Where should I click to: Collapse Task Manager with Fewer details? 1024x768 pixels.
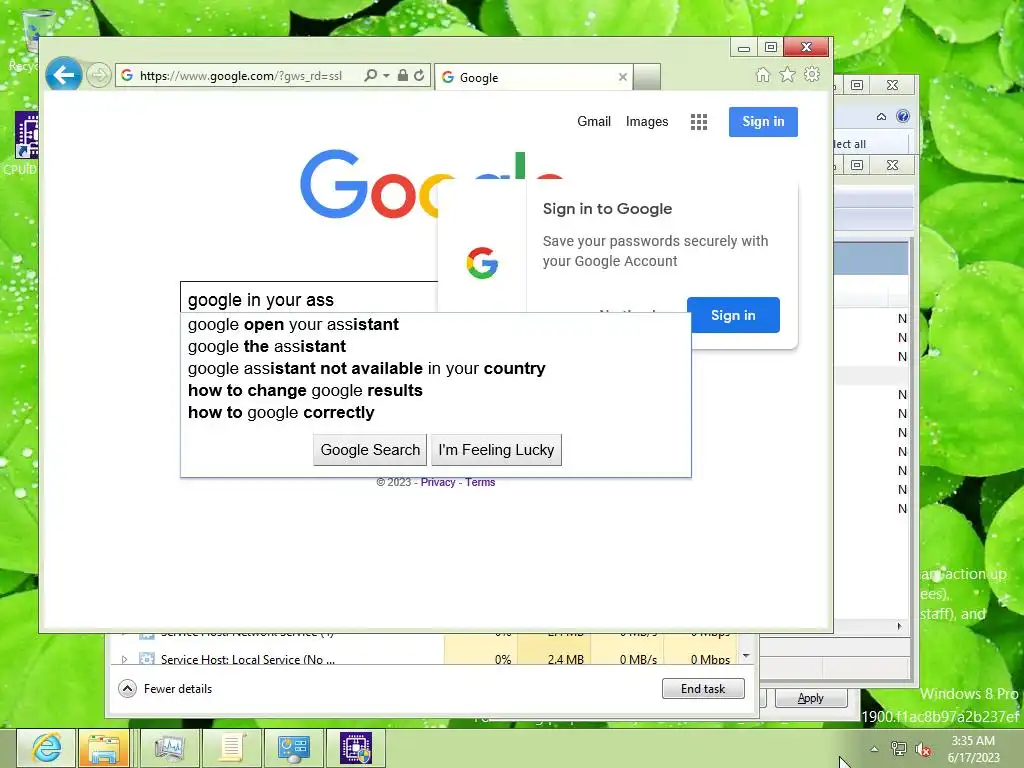(165, 688)
